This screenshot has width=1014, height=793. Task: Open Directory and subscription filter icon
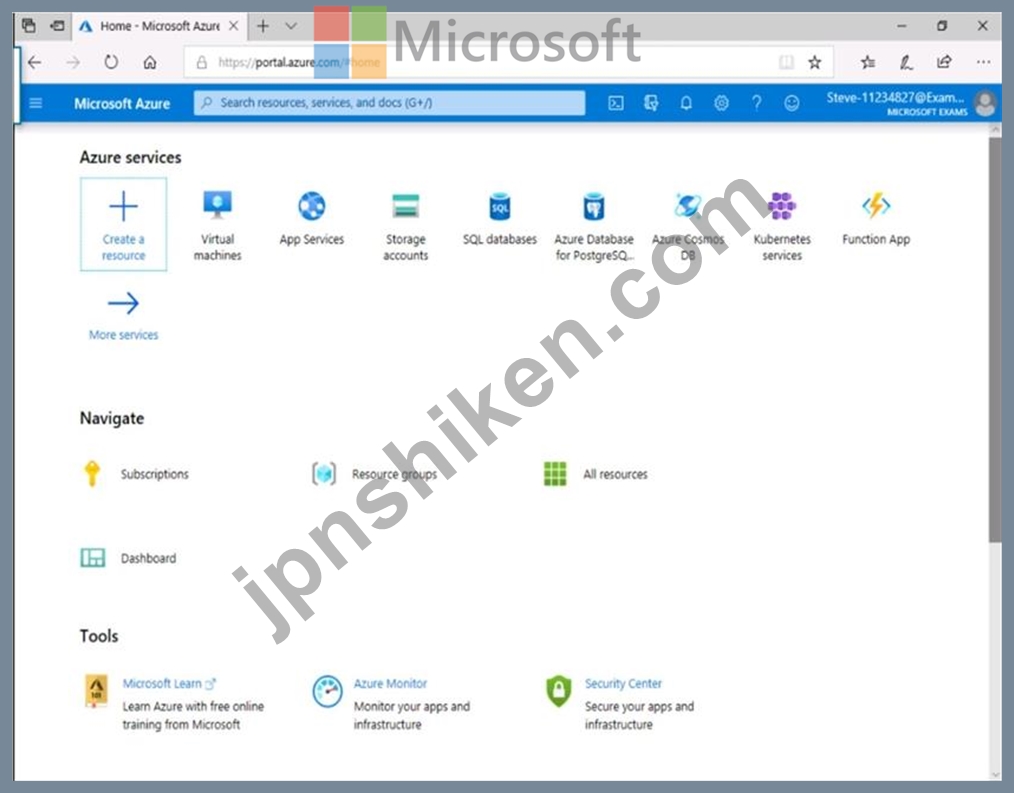651,103
